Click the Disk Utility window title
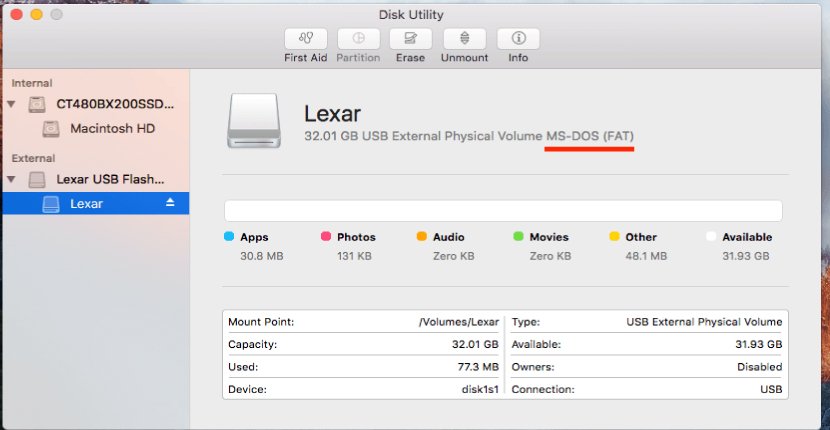The height and width of the screenshot is (430, 830). (411, 15)
